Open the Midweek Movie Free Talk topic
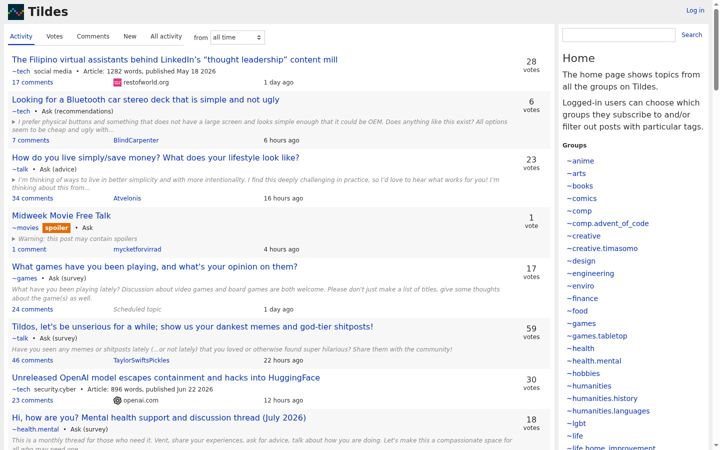The image size is (720, 450). 61,216
